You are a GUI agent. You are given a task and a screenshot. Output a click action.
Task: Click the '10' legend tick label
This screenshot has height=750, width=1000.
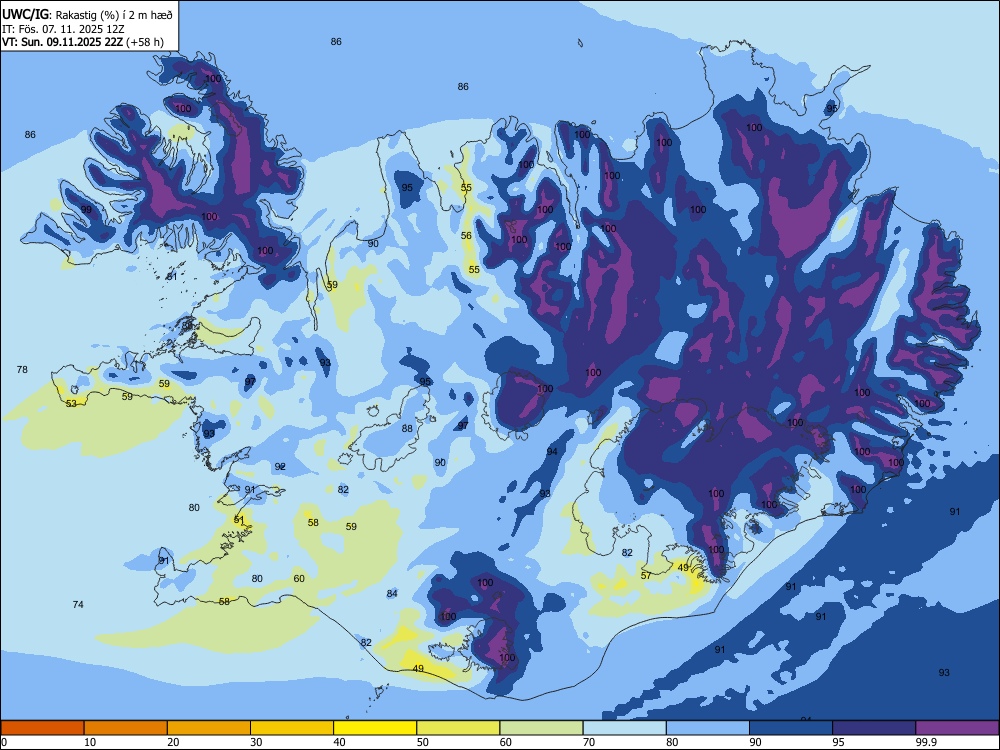click(x=90, y=742)
